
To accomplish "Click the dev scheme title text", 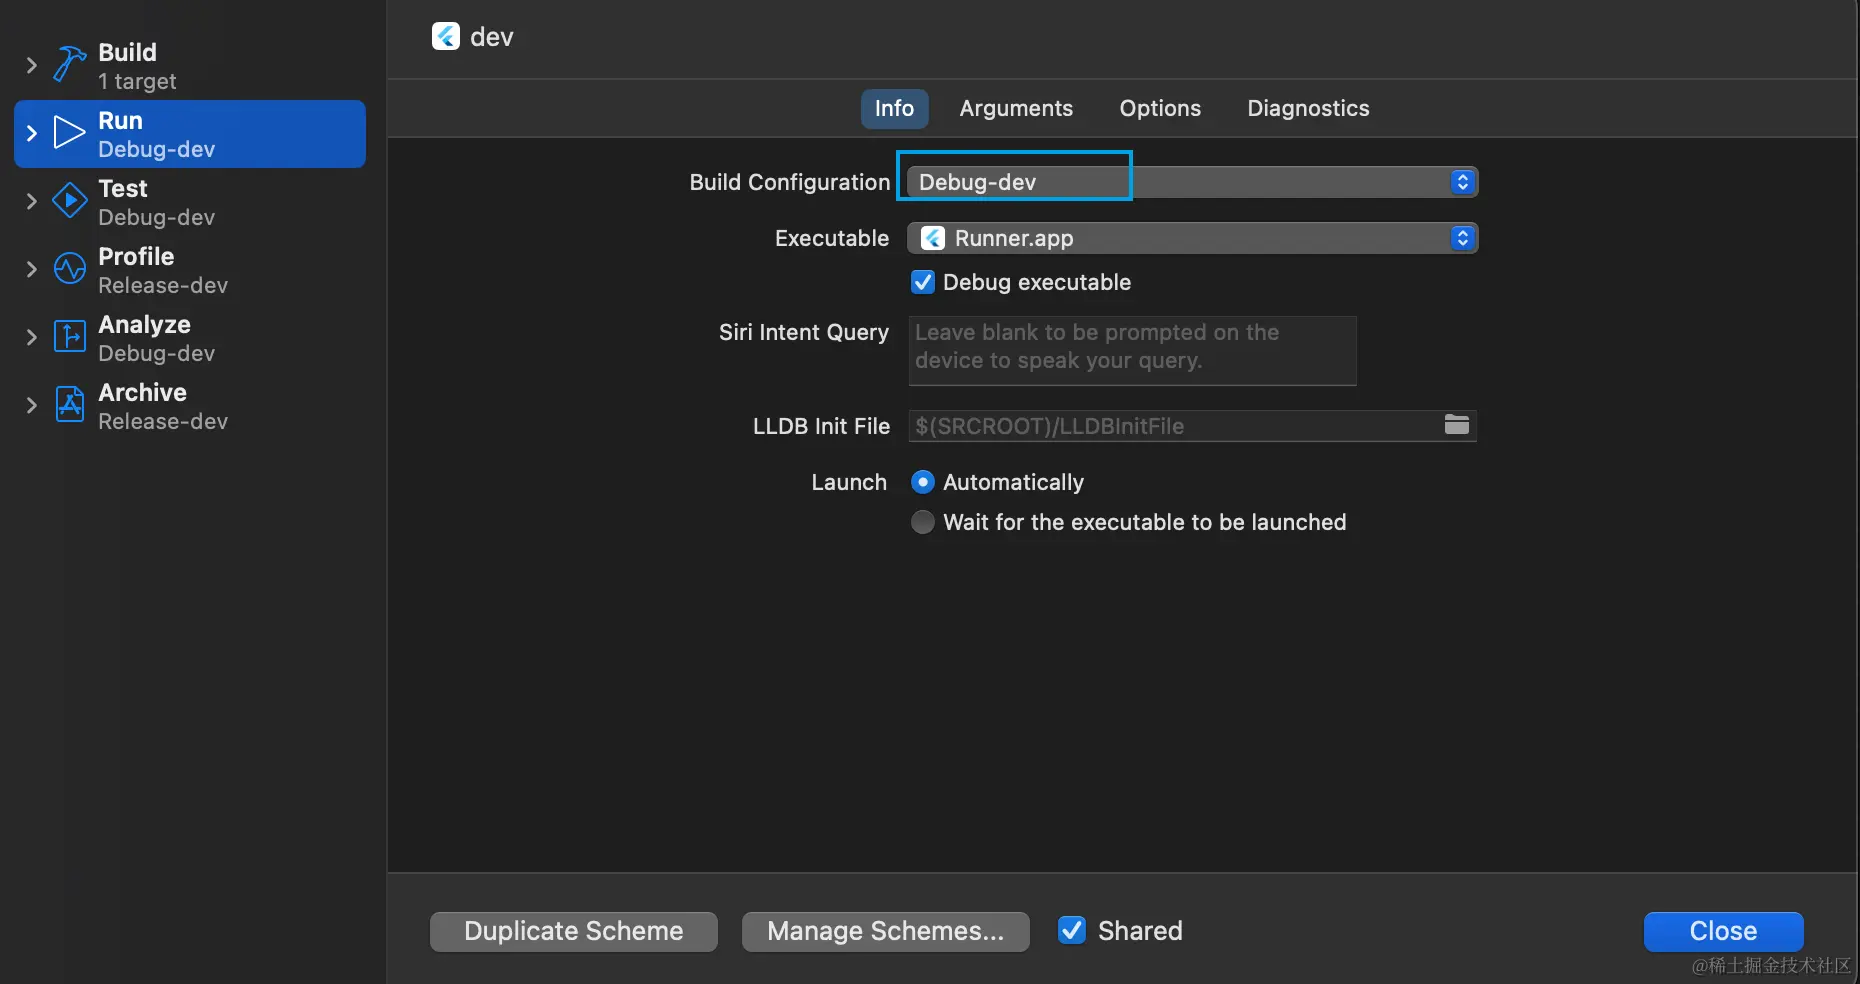I will click(491, 37).
